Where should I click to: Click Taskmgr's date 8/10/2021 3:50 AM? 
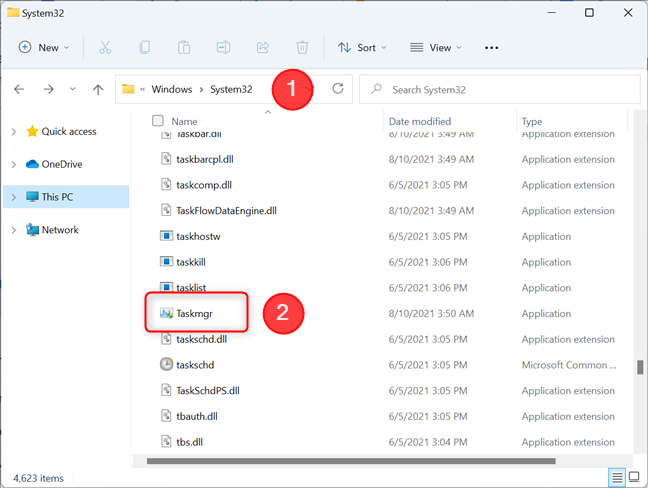pyautogui.click(x=431, y=313)
